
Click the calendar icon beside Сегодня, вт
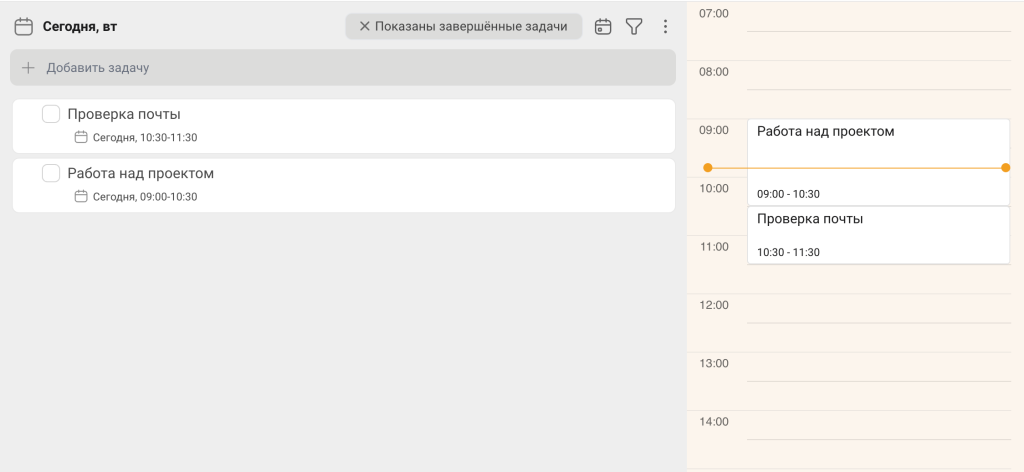pyautogui.click(x=24, y=27)
